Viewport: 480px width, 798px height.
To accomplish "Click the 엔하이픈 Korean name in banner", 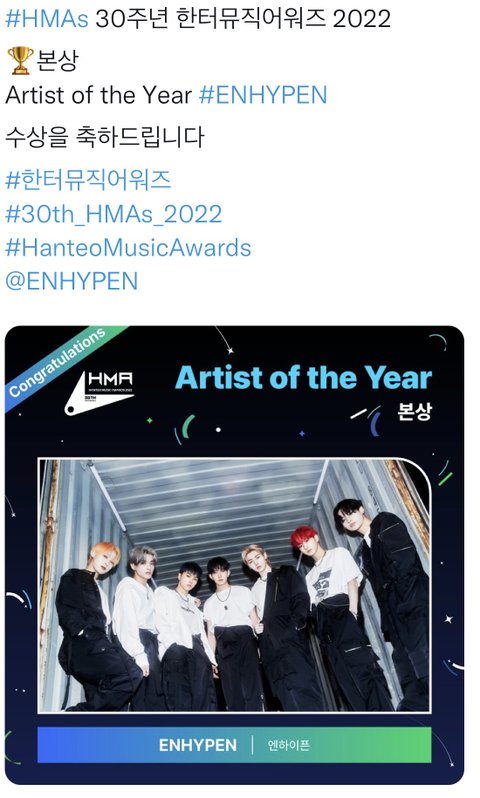I will pyautogui.click(x=289, y=745).
